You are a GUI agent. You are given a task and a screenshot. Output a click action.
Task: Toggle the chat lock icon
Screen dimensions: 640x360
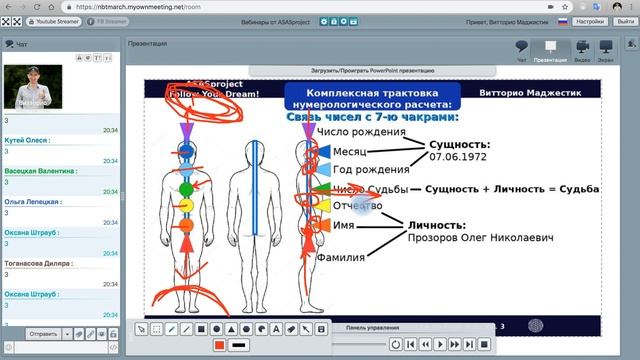[113, 334]
